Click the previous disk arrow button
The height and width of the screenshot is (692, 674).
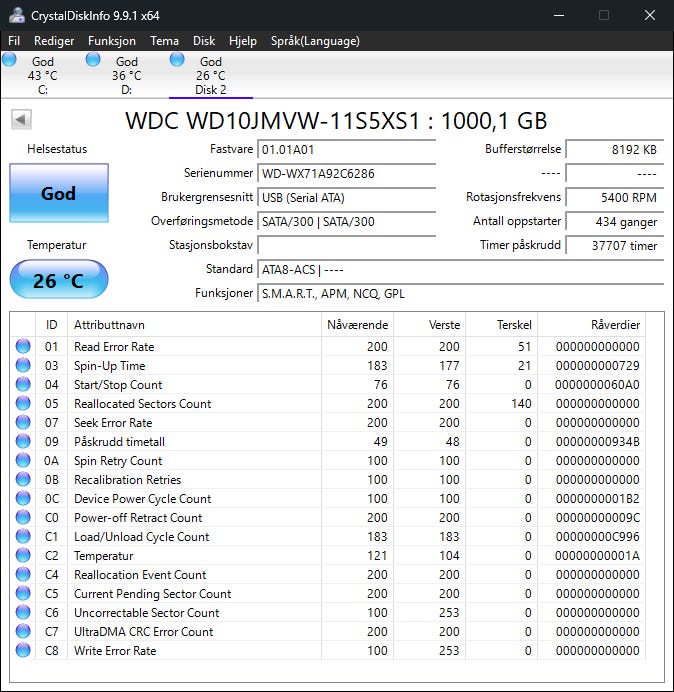point(21,119)
